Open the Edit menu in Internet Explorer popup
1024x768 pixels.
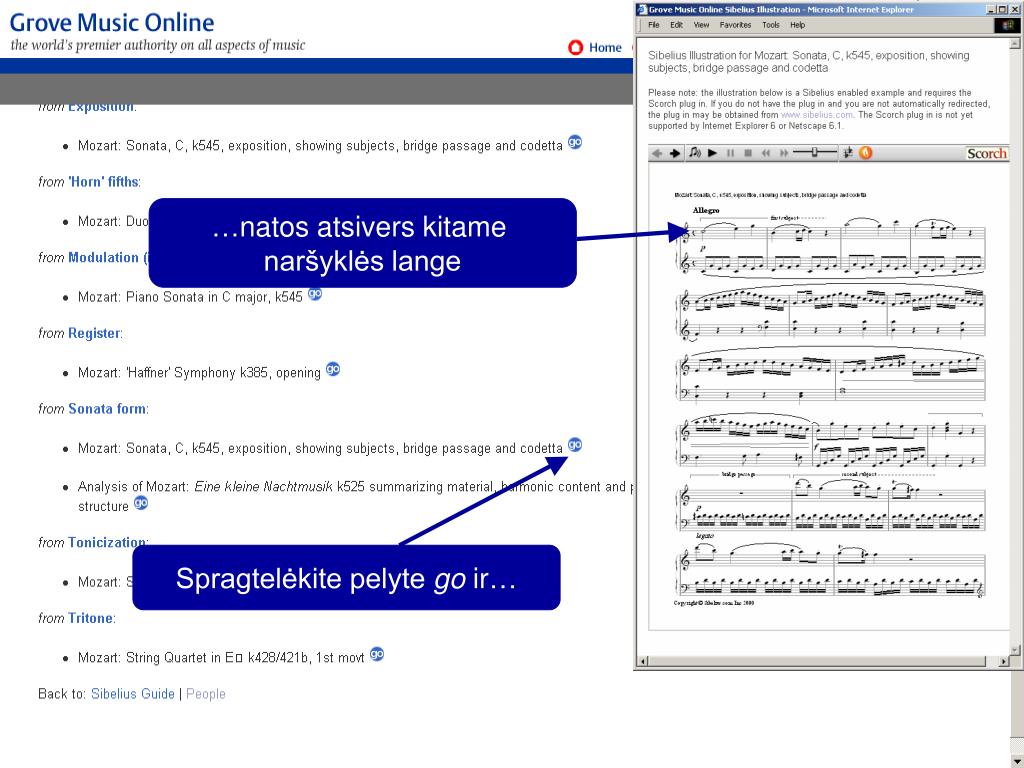[x=677, y=25]
